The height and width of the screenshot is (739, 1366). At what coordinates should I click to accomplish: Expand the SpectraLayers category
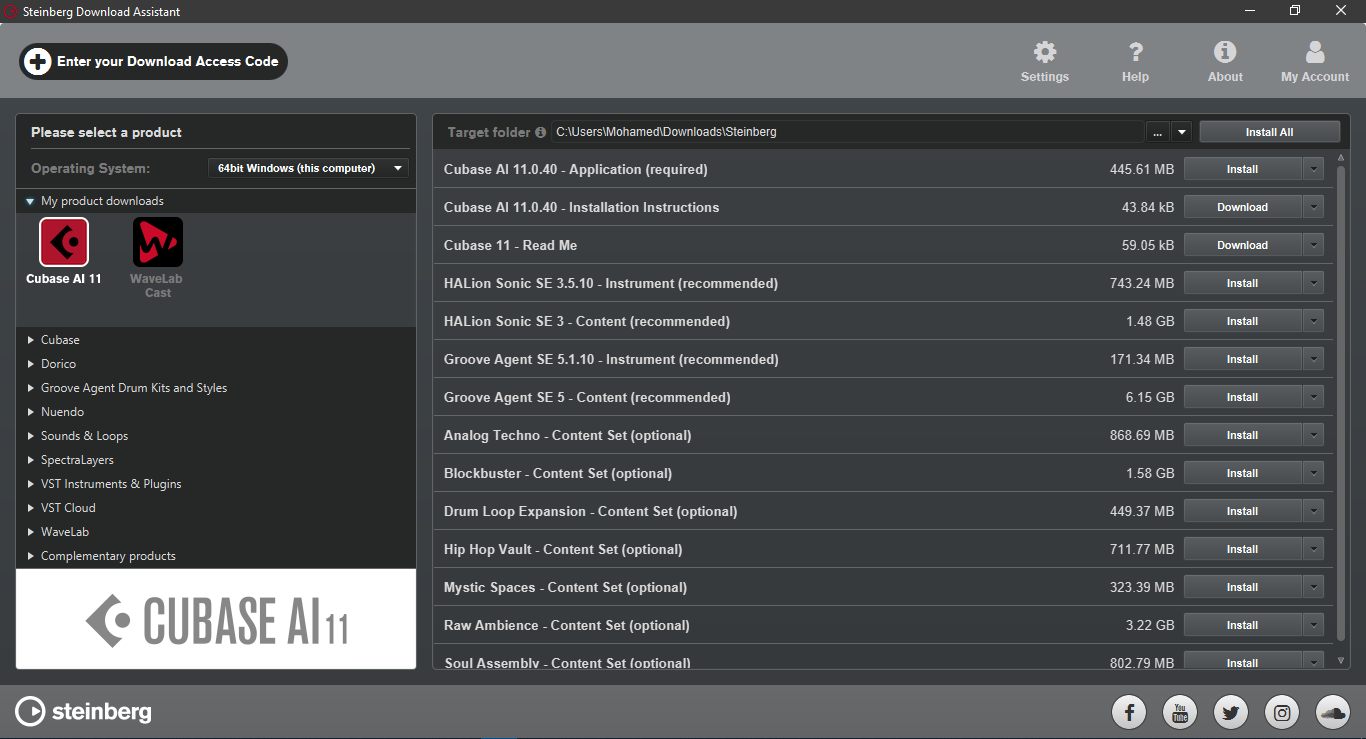click(x=31, y=460)
